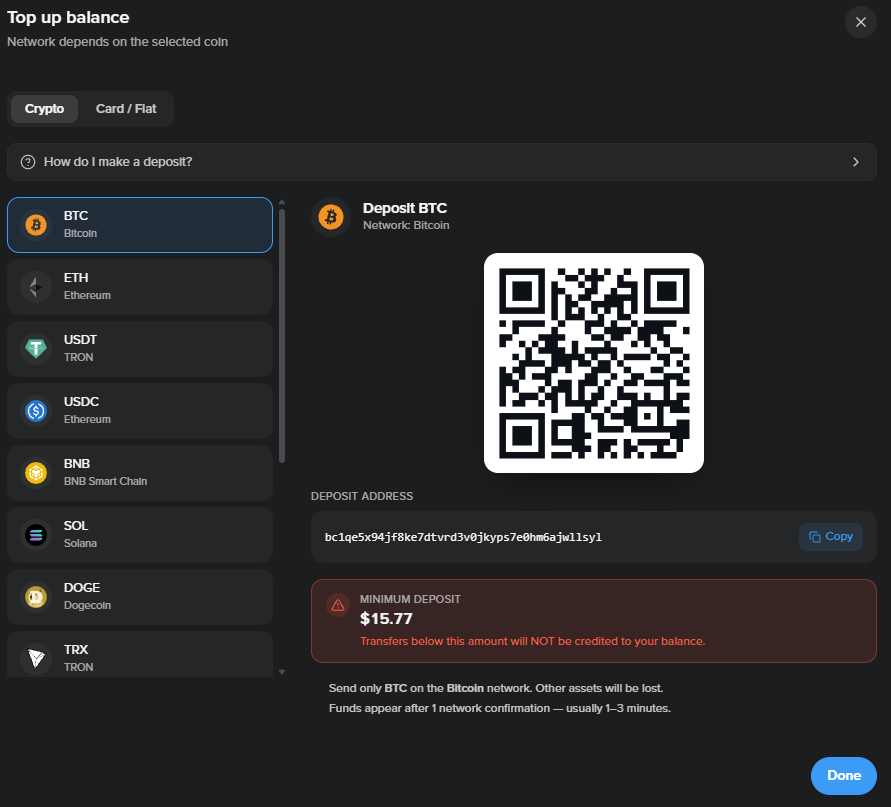This screenshot has height=807, width=891.
Task: Choose USDT on TRON
Action: coord(140,348)
